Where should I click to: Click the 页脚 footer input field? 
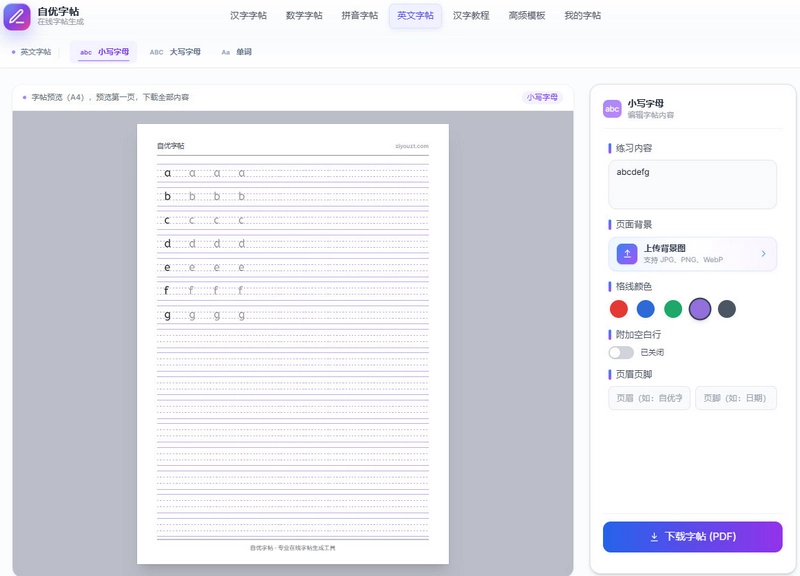[736, 398]
